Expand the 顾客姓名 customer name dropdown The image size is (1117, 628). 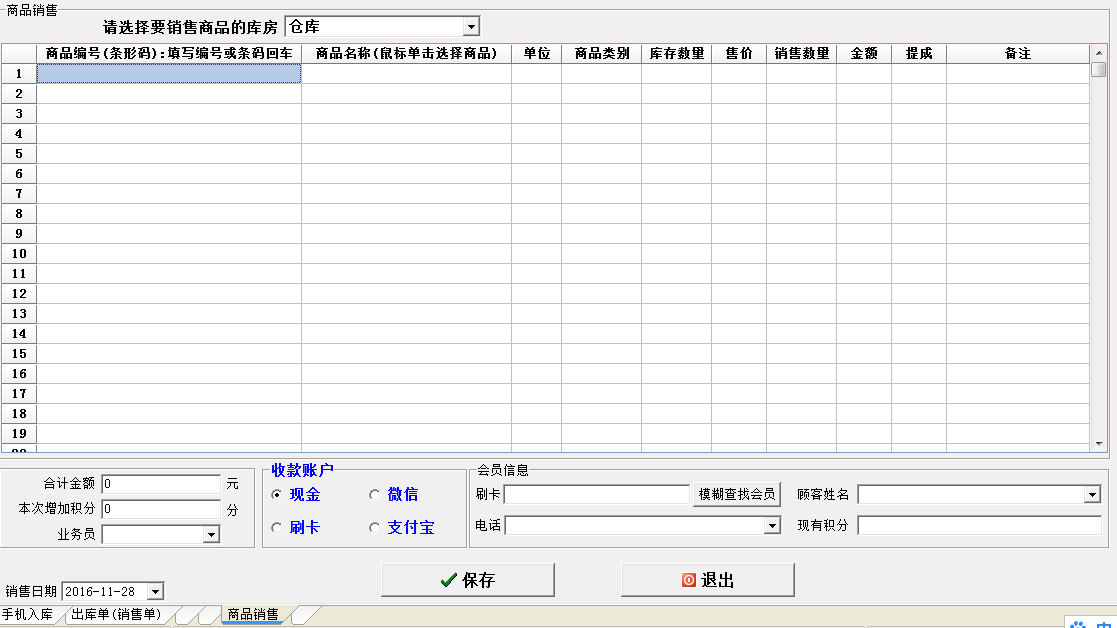[x=1092, y=494]
